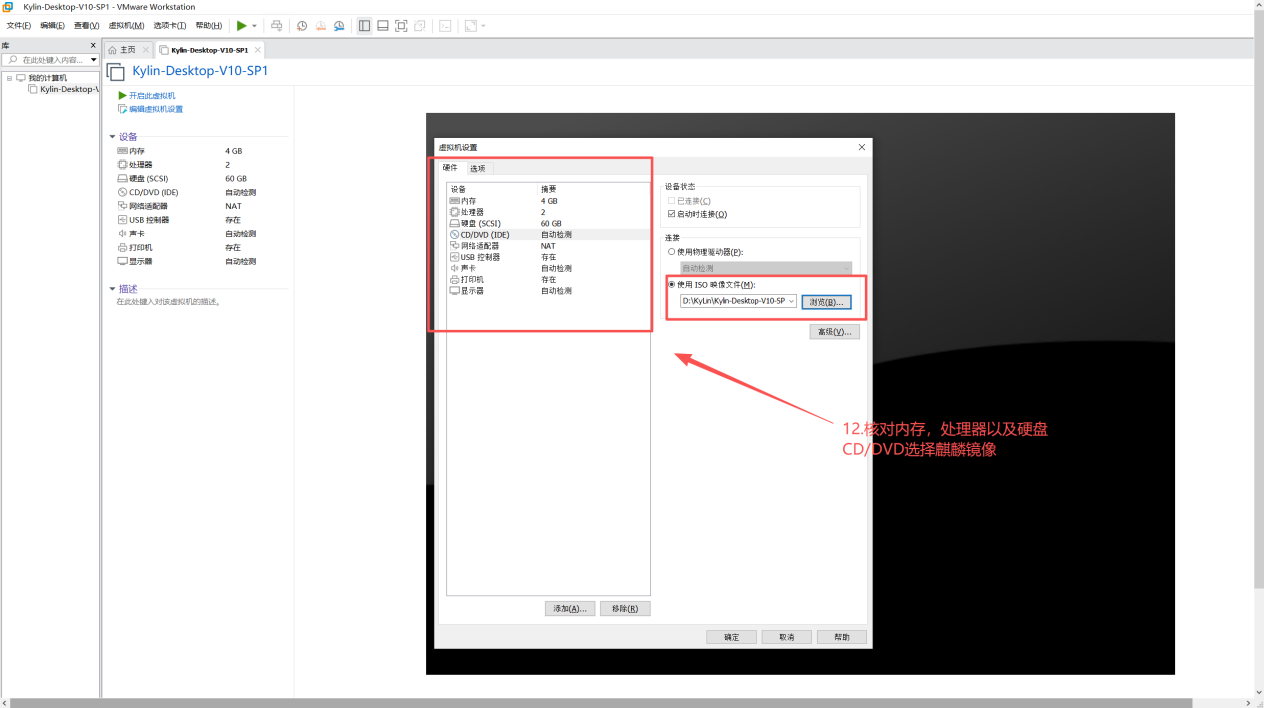Image resolution: width=1264 pixels, height=708 pixels.
Task: Select 使用物理驱动器 radio button
Action: point(671,252)
